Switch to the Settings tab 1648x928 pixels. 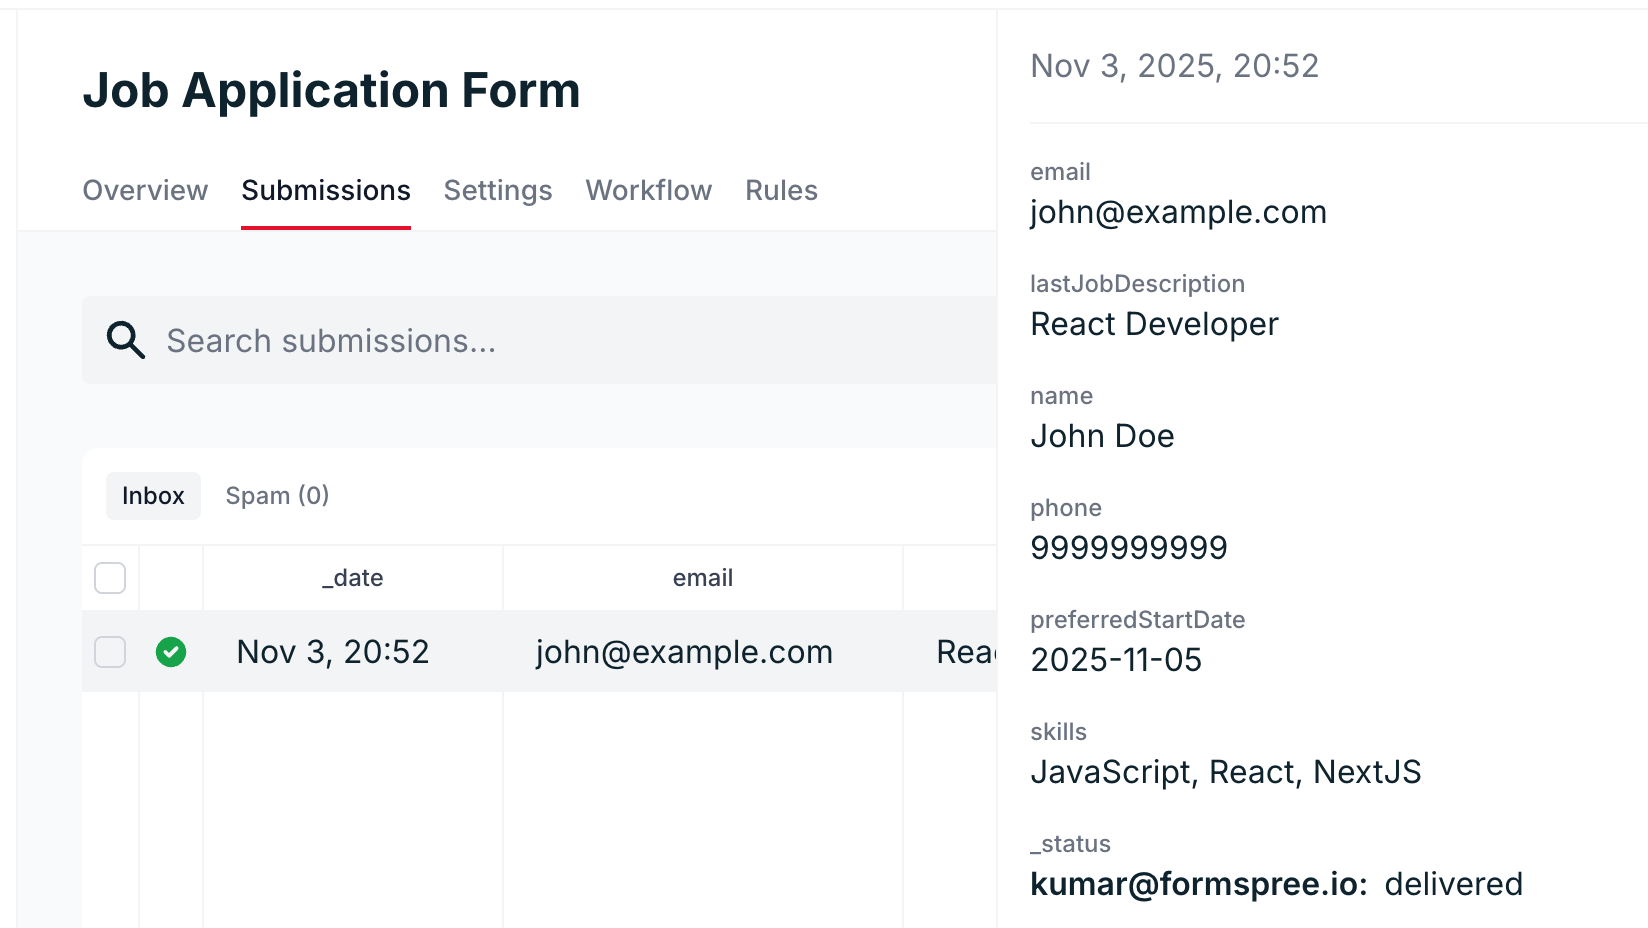pyautogui.click(x=498, y=190)
